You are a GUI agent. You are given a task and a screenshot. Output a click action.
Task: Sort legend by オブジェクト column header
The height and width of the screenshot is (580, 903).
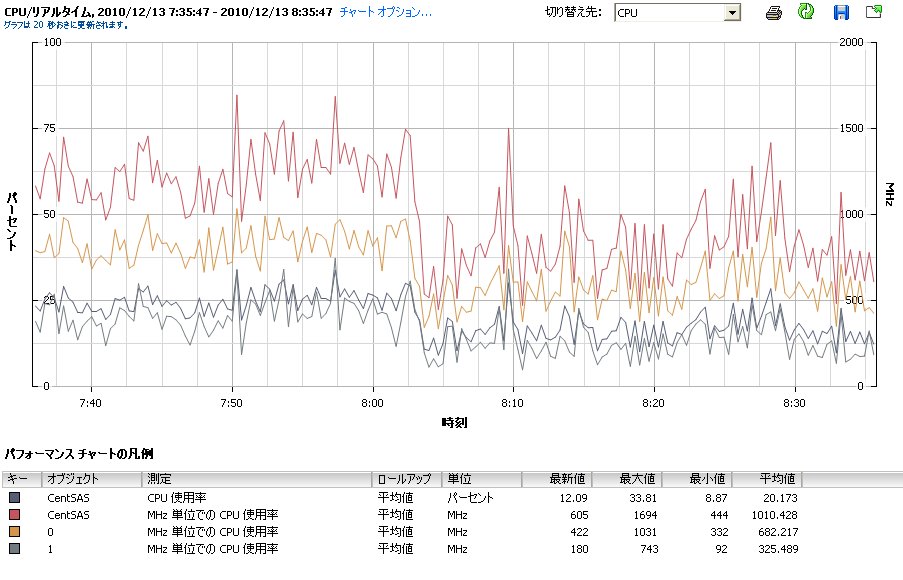click(92, 479)
